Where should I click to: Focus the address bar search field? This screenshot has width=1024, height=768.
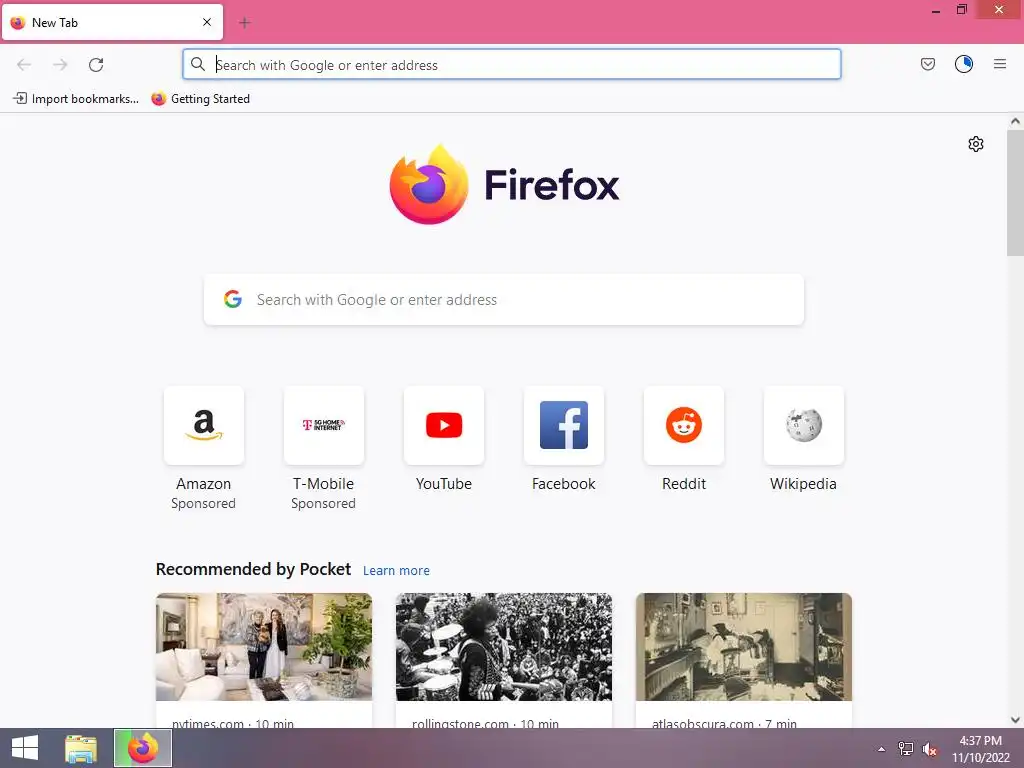(511, 65)
